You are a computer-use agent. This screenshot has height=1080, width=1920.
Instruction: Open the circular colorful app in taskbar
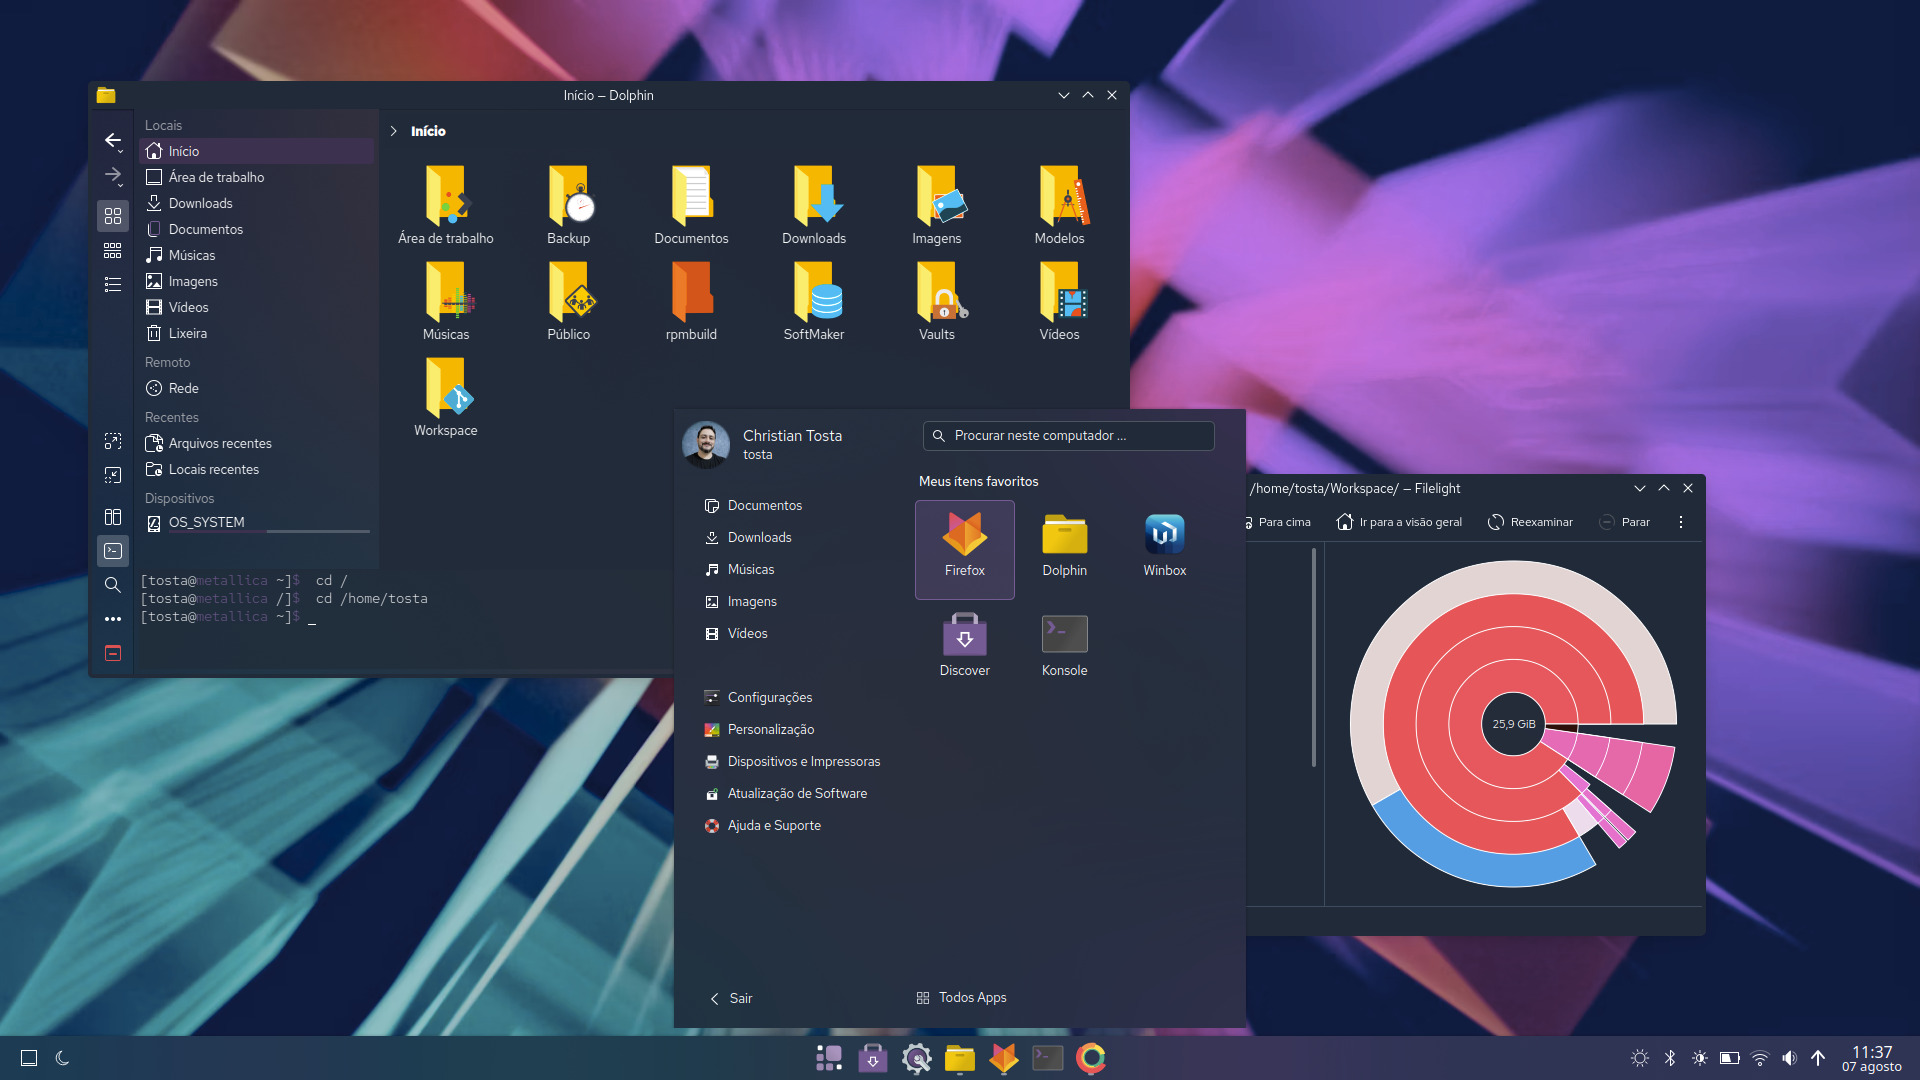(x=1091, y=1058)
